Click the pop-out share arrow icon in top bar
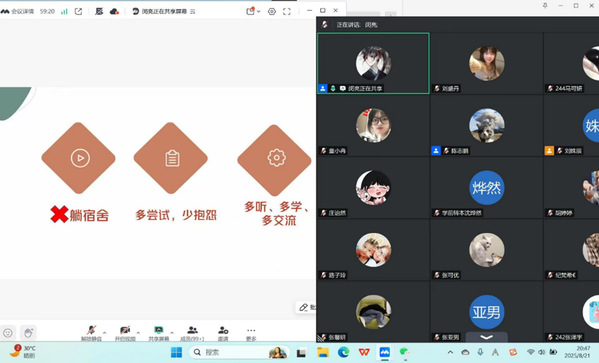599x363 pixels. click(x=78, y=11)
